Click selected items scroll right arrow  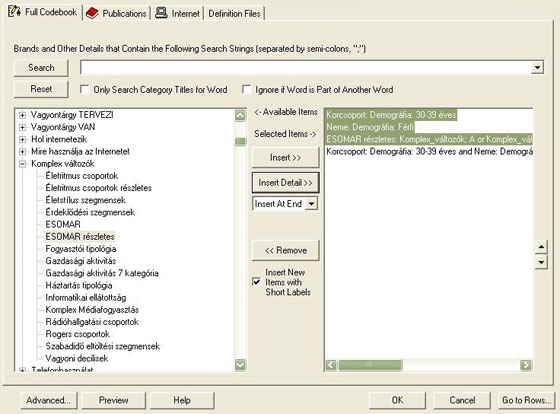526,365
